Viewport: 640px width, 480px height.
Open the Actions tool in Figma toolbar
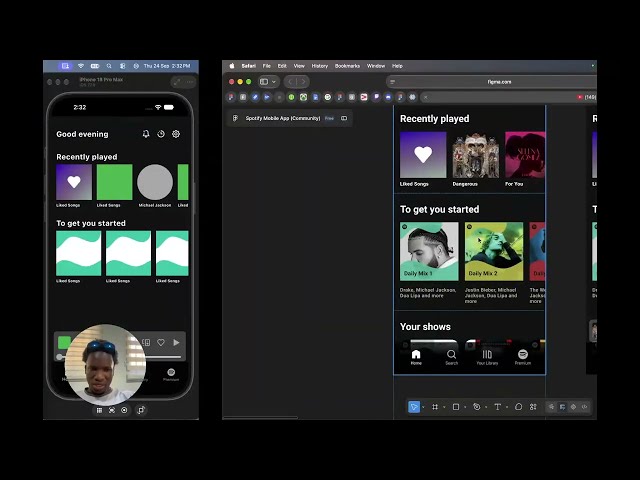coord(533,407)
